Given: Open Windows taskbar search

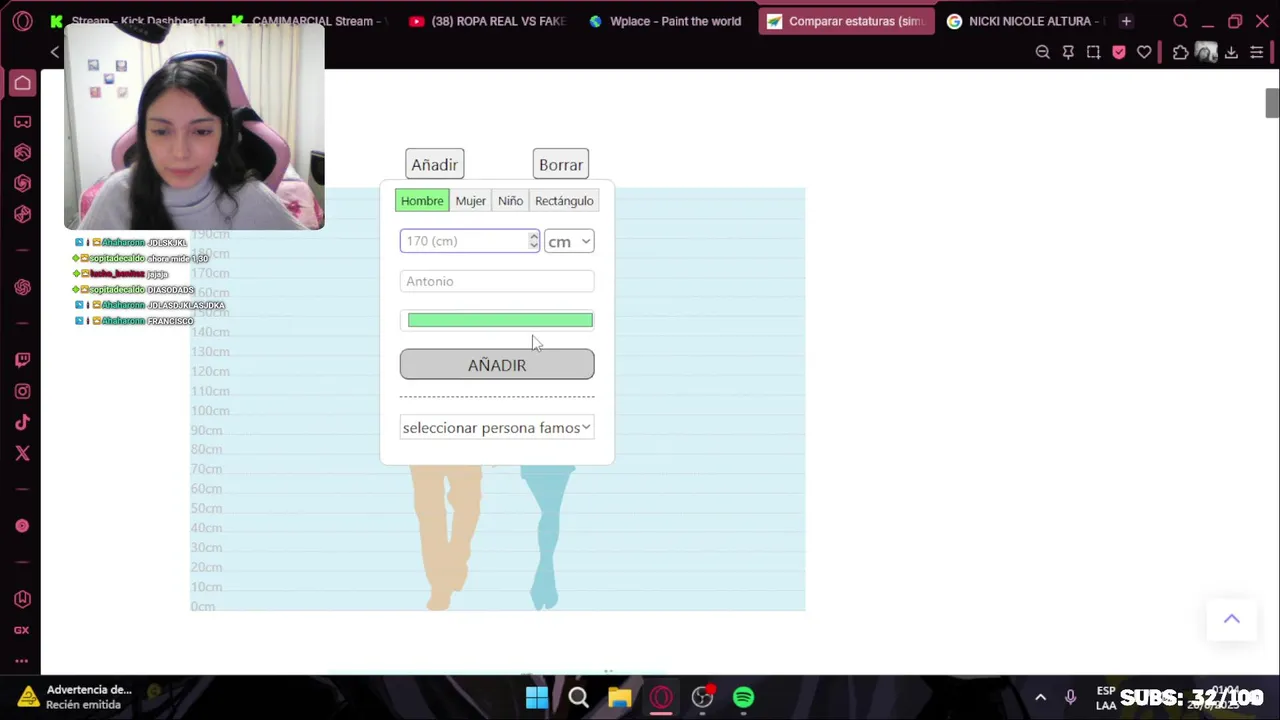Looking at the screenshot, I should tap(578, 697).
